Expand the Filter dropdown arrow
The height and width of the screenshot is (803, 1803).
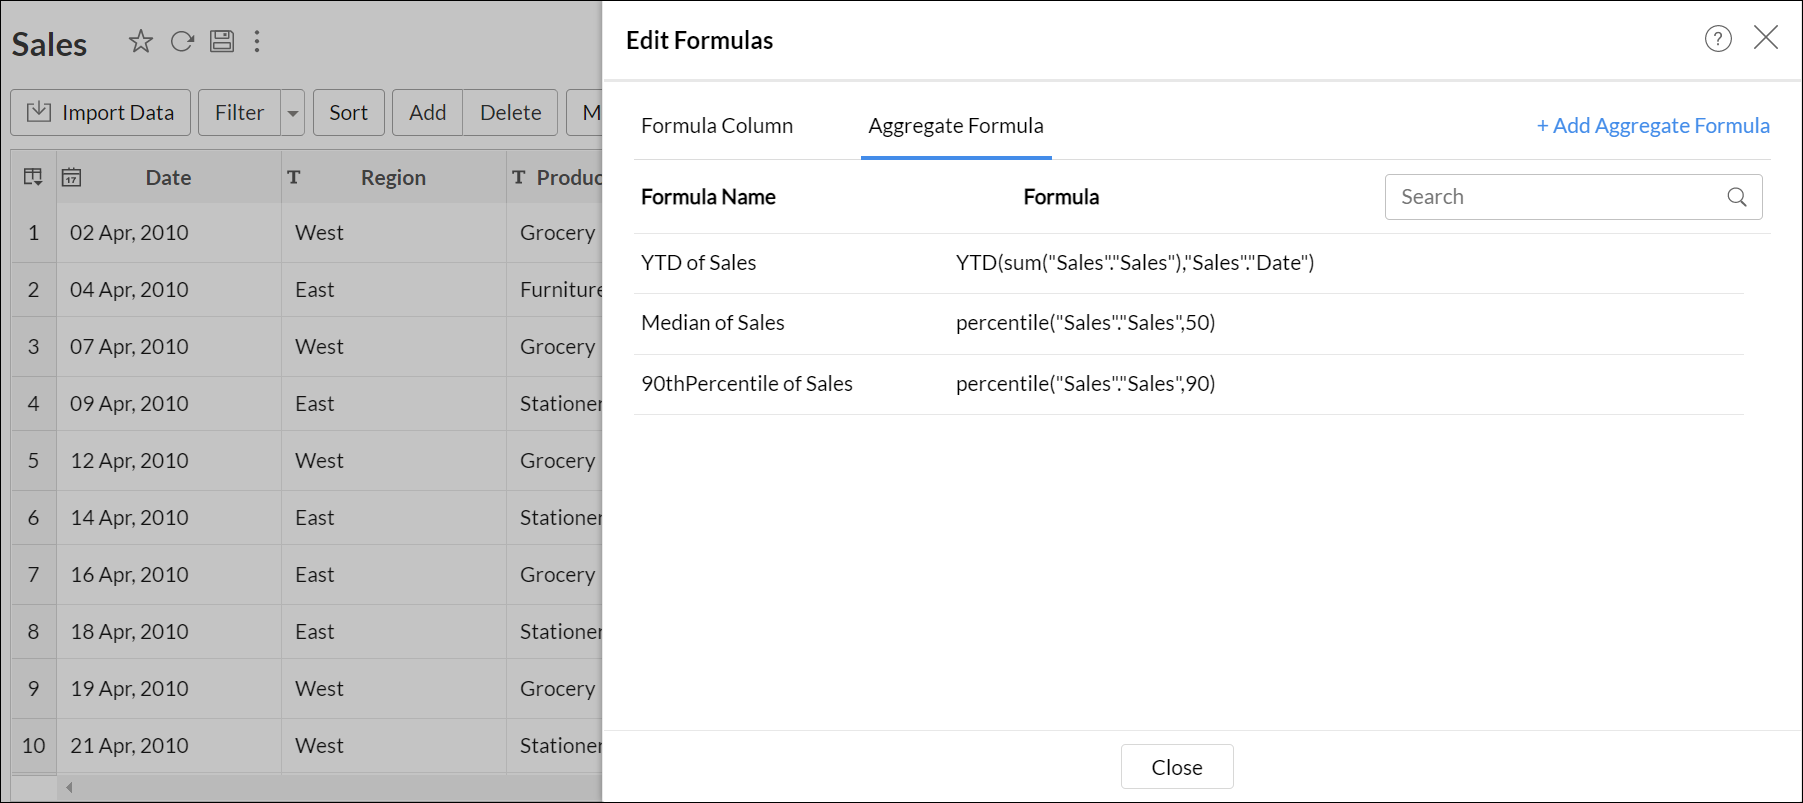point(293,113)
